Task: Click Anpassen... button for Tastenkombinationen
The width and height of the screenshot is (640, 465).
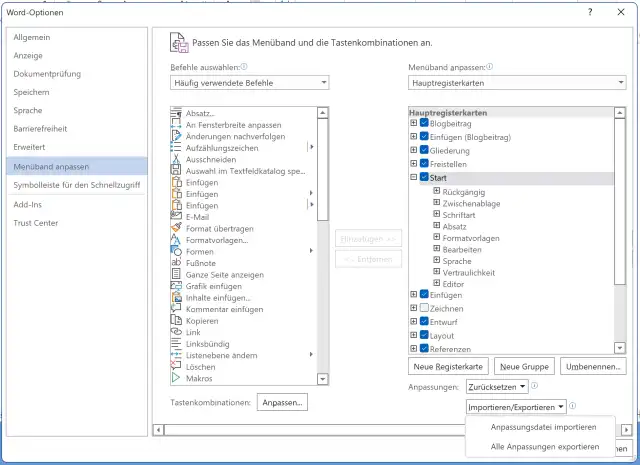Action: [x=282, y=402]
